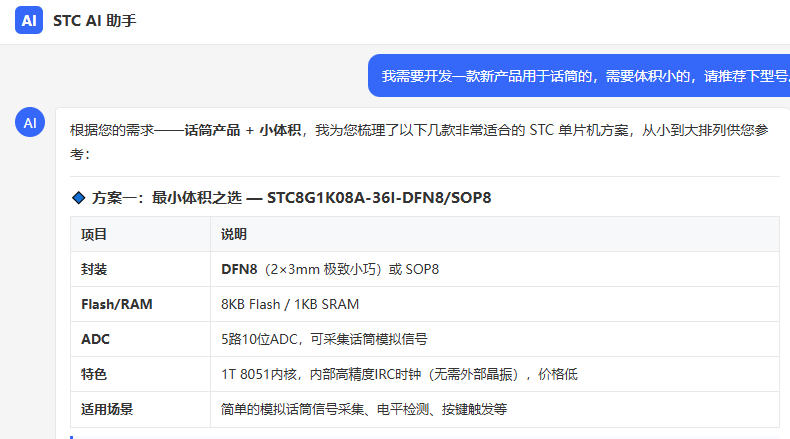Click the 项目 column header
Viewport: 790px width, 439px height.
[141, 234]
